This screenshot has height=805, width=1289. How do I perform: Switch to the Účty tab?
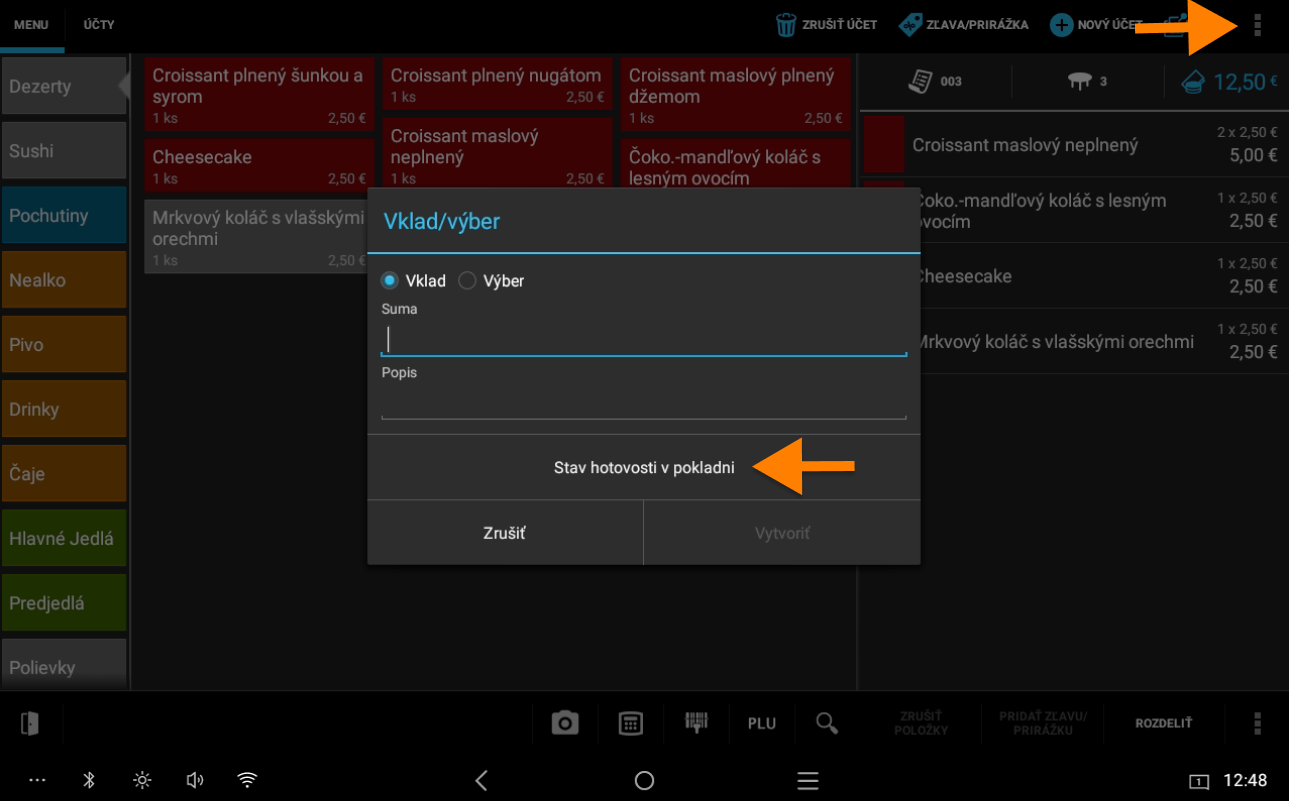point(98,25)
